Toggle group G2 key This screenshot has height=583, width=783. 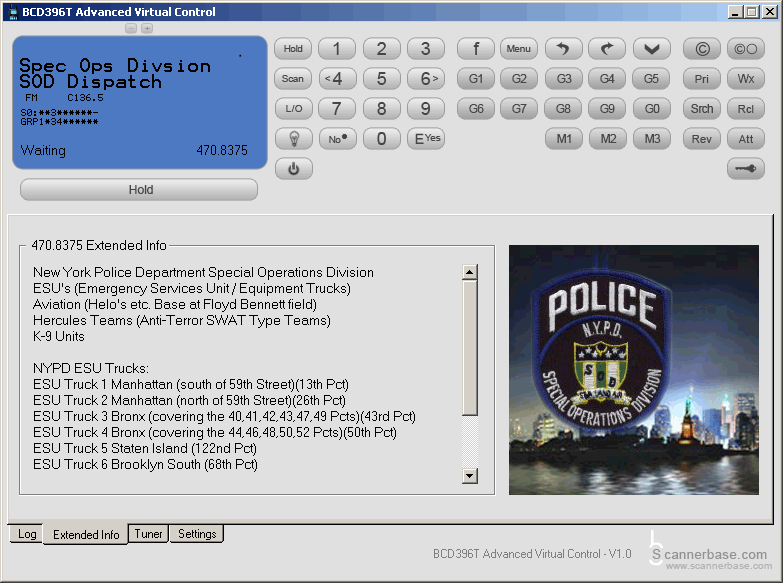[519, 78]
